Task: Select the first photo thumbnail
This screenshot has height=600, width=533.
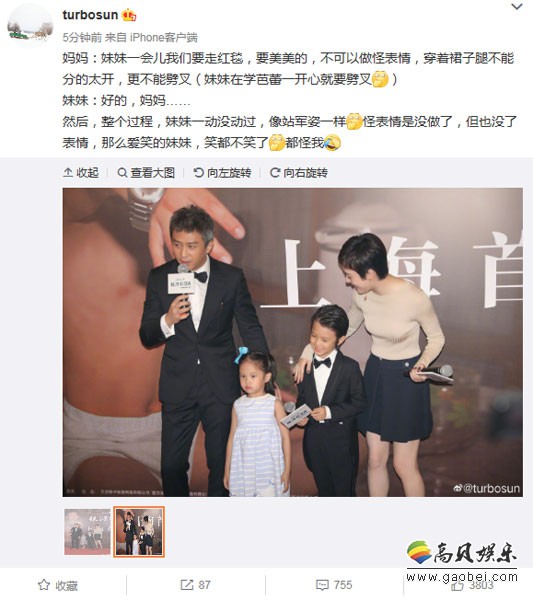Action: pyautogui.click(x=87, y=532)
